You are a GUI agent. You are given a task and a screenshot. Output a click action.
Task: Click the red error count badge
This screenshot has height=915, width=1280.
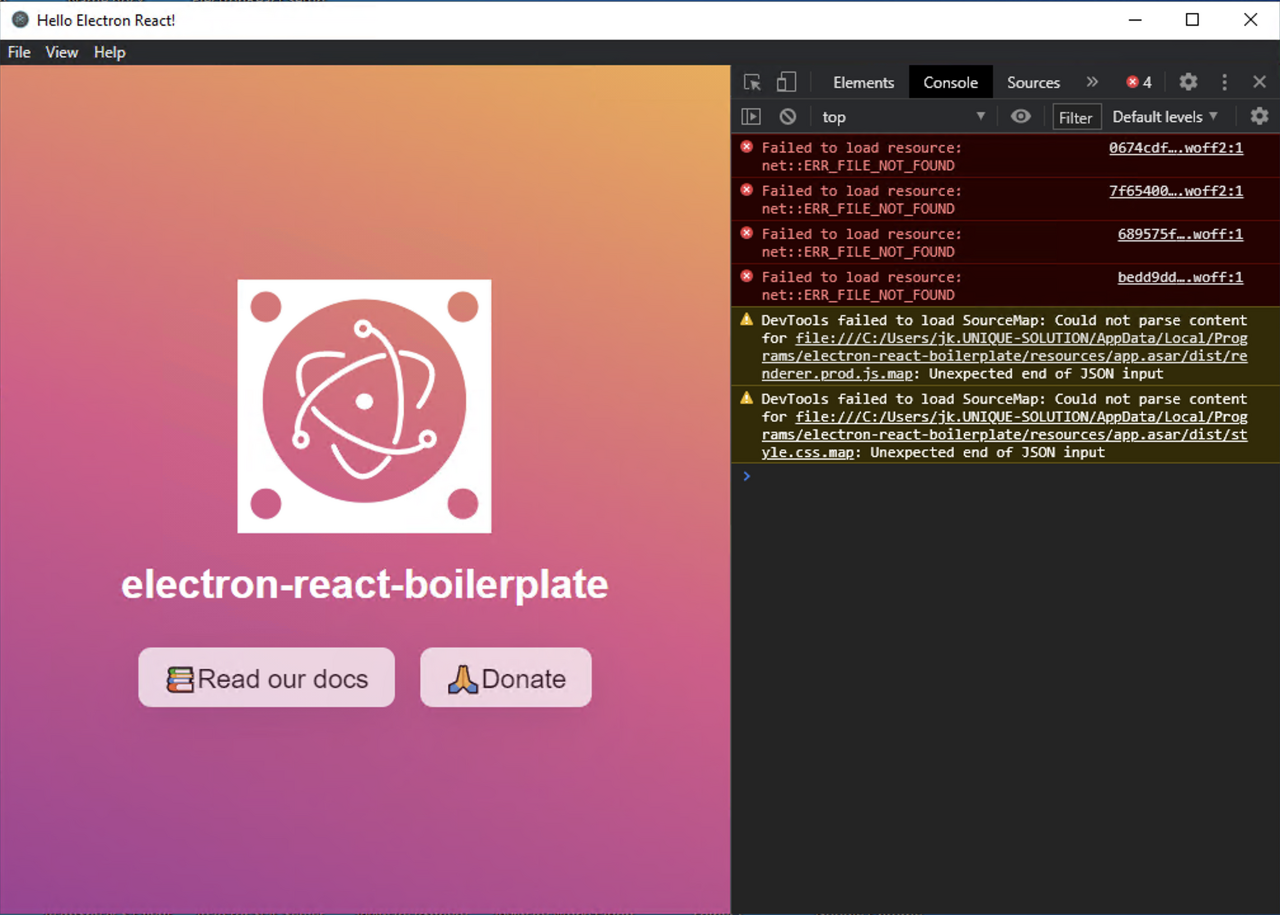tap(1139, 82)
